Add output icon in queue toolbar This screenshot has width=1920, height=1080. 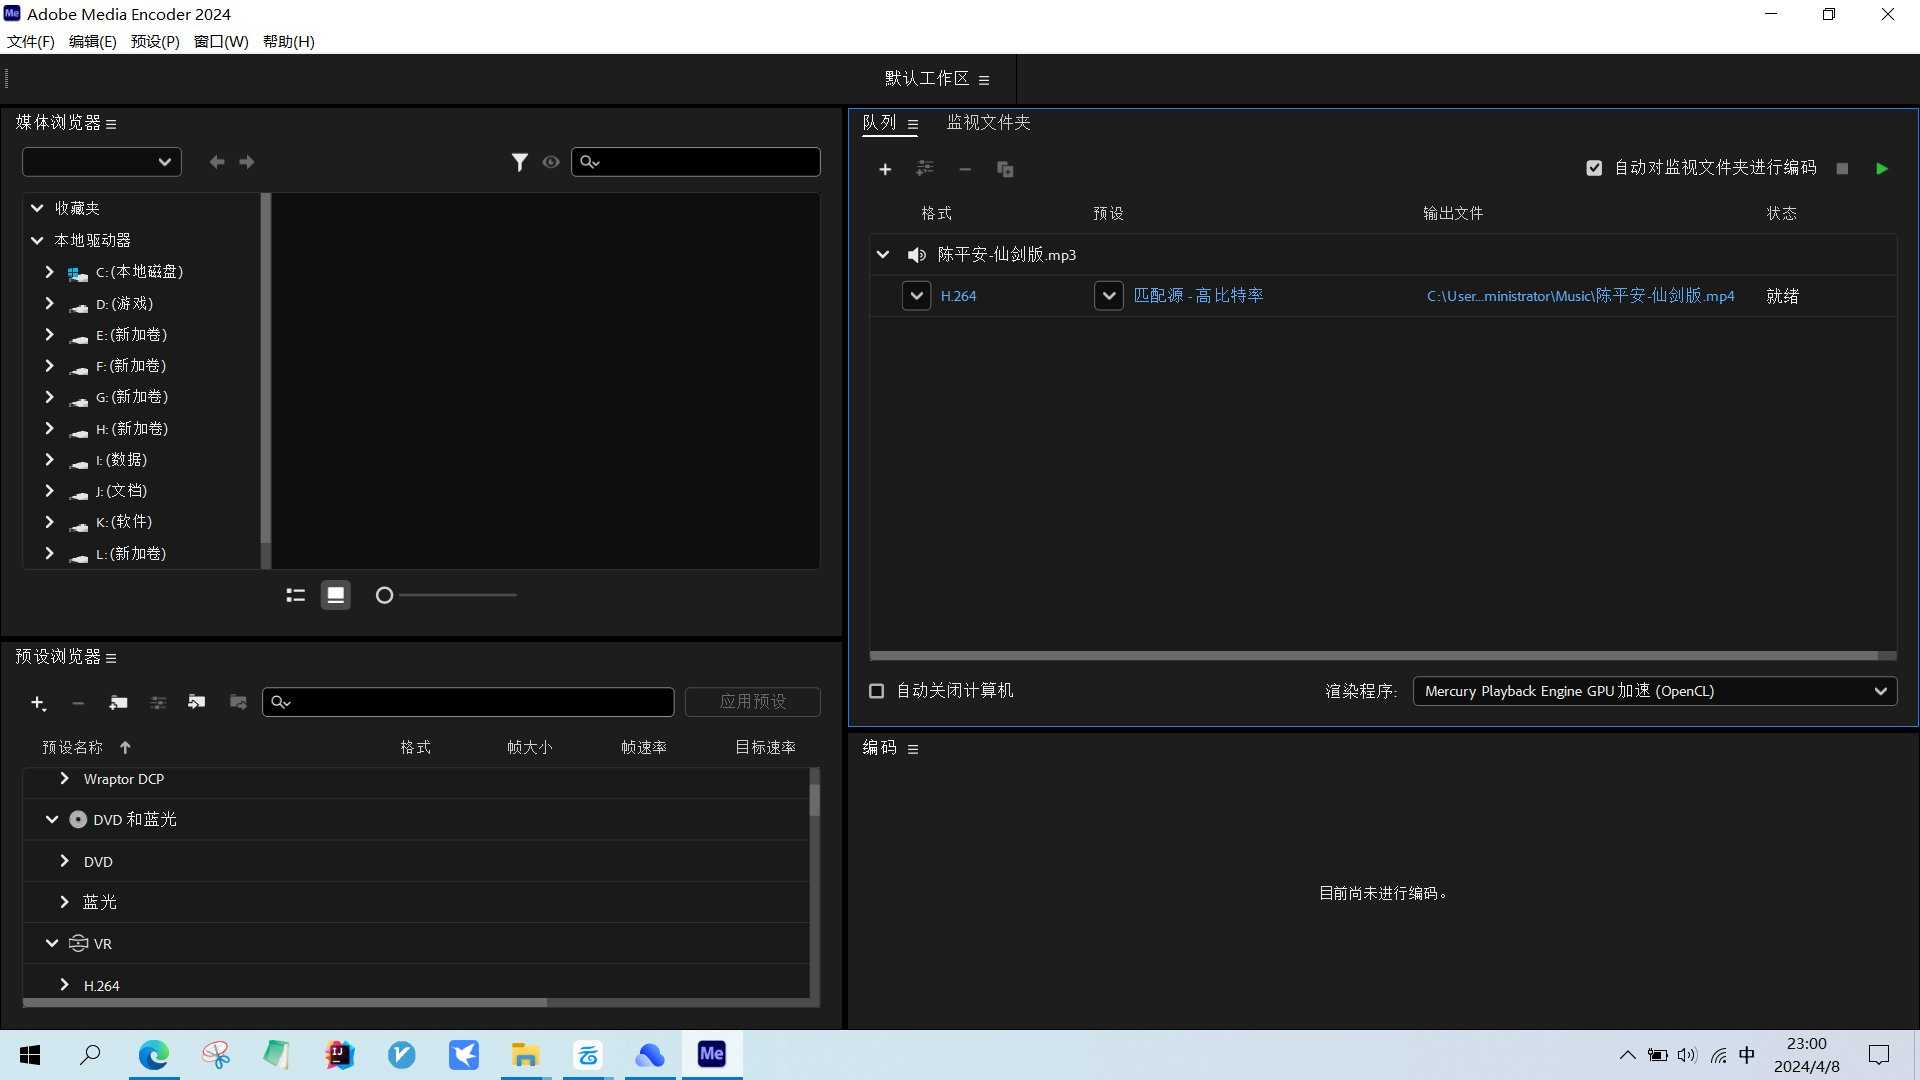(x=925, y=169)
